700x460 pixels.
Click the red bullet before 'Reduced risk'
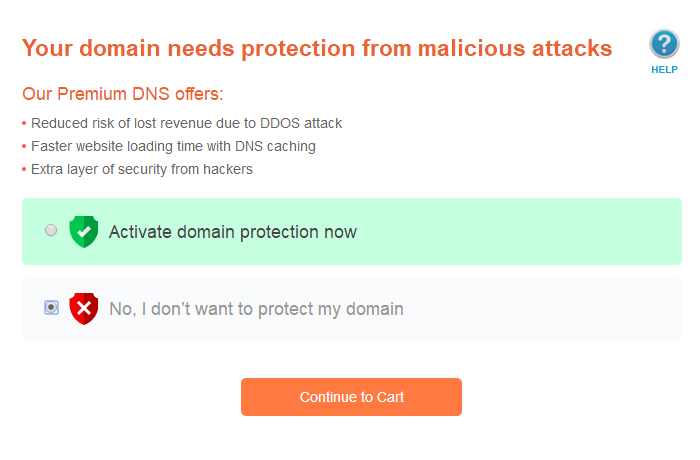click(24, 124)
